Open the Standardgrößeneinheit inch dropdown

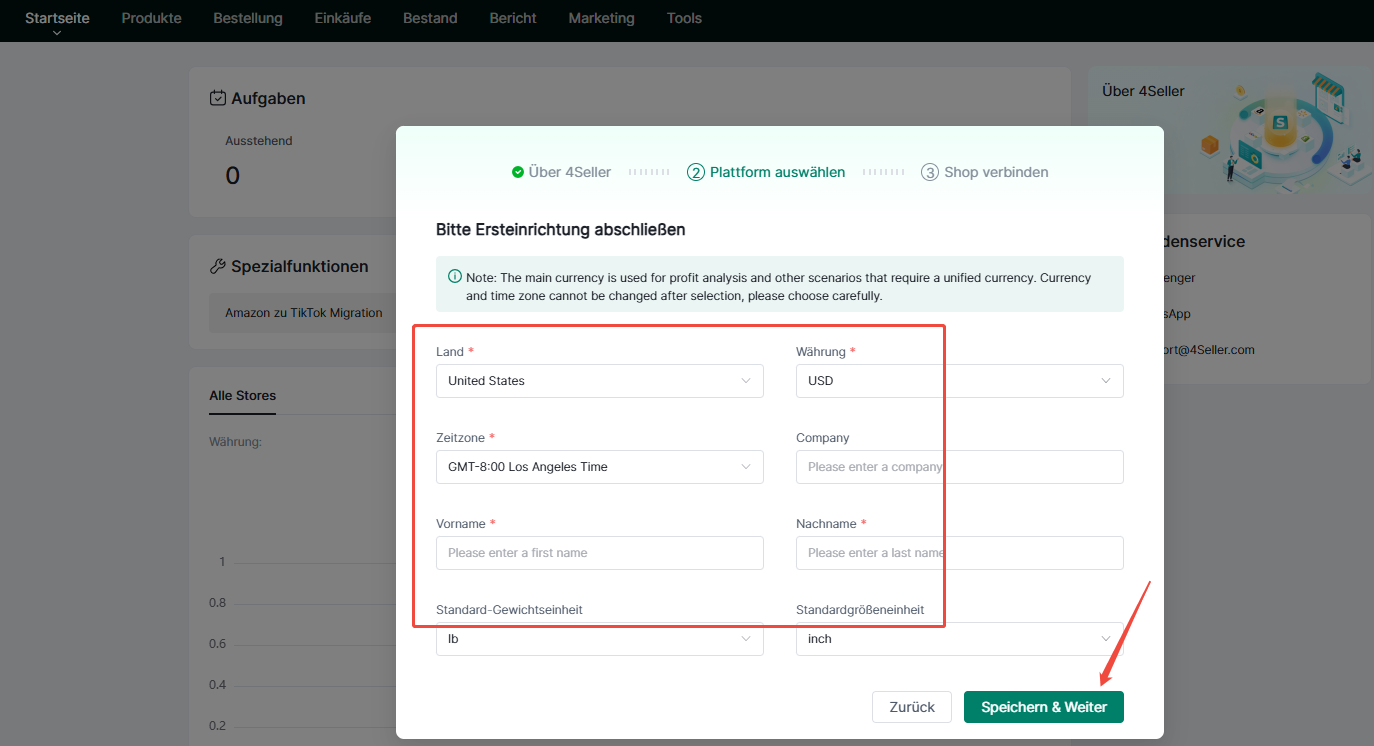point(959,639)
